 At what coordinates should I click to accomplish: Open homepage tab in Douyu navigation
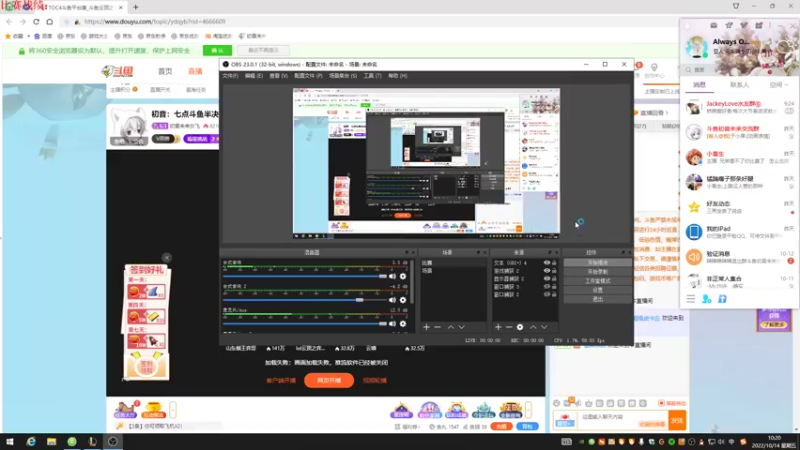pyautogui.click(x=165, y=71)
